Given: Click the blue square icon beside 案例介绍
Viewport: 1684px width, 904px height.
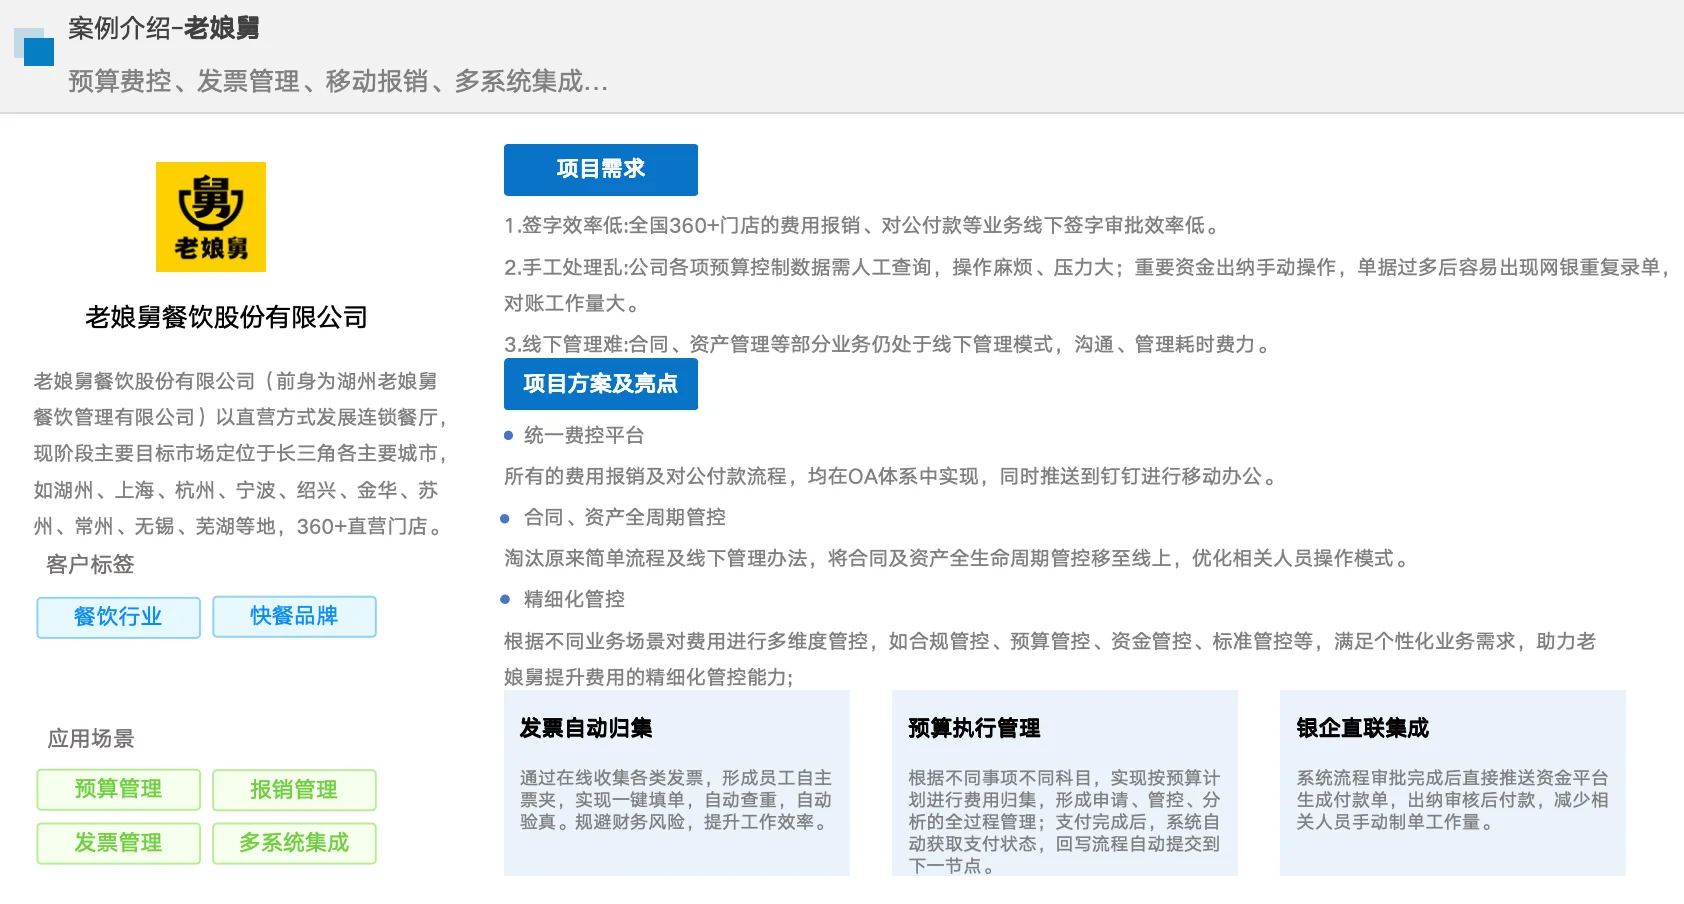Looking at the screenshot, I should tap(34, 47).
